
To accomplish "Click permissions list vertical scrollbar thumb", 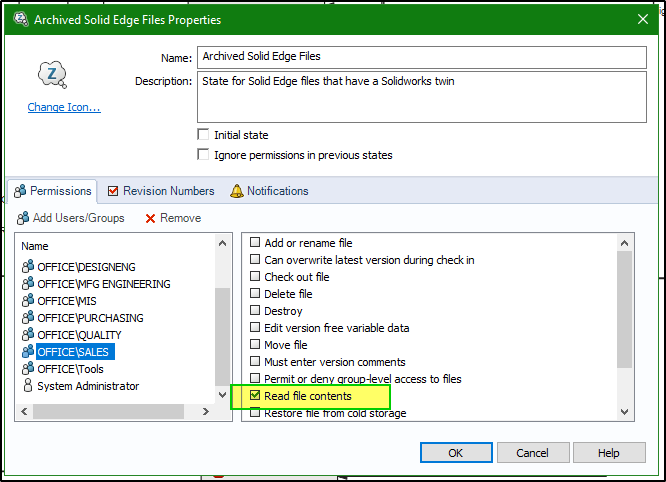I will point(624,310).
